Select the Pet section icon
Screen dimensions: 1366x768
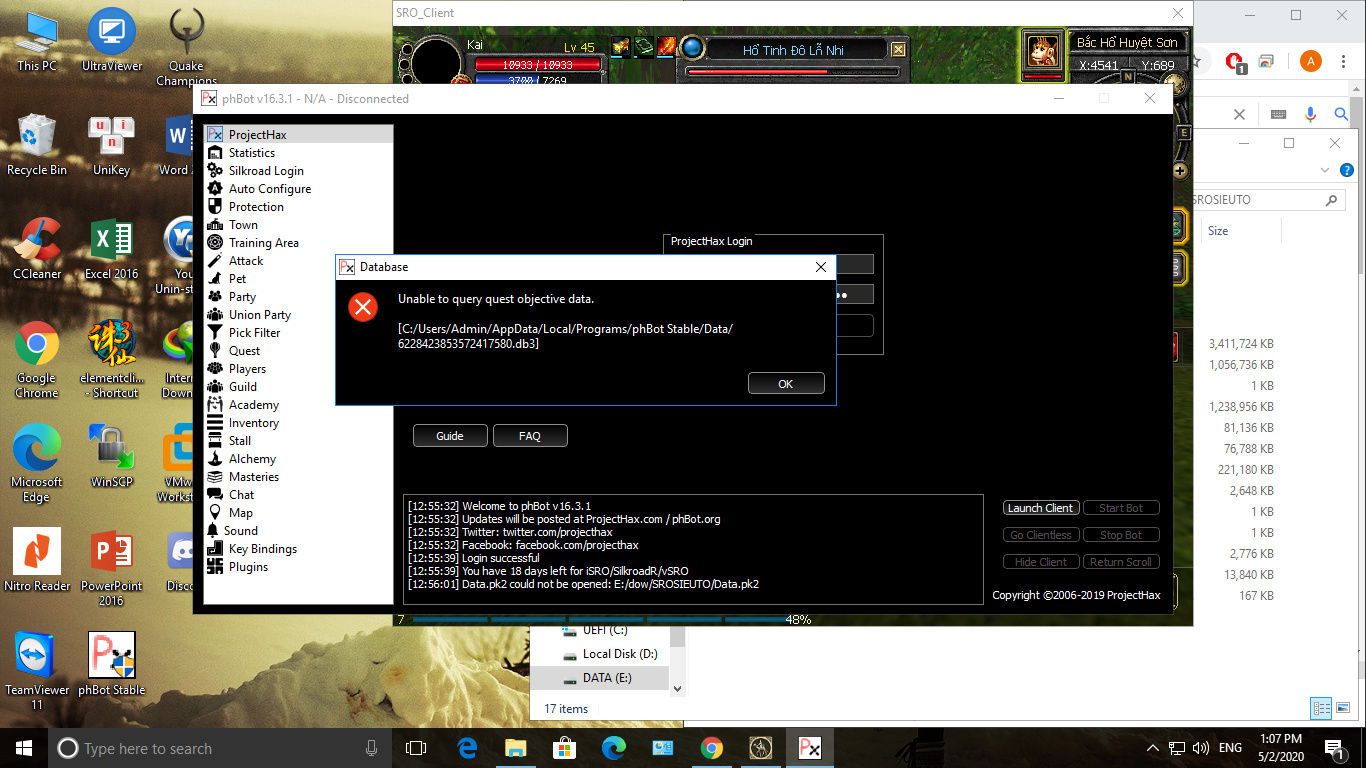pyautogui.click(x=215, y=279)
